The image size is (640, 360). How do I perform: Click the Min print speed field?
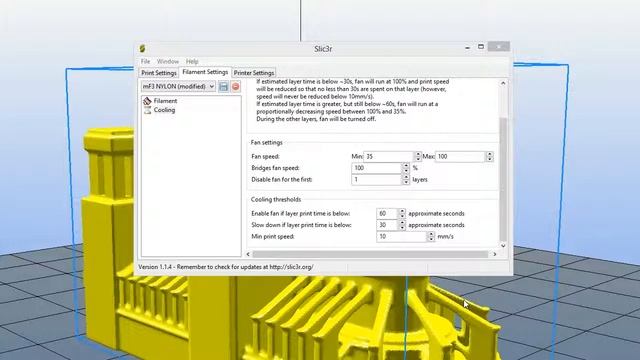[402, 236]
